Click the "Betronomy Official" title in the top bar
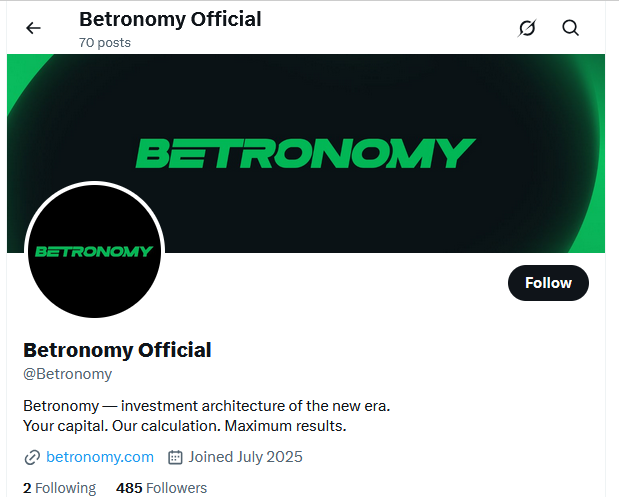 click(x=170, y=19)
